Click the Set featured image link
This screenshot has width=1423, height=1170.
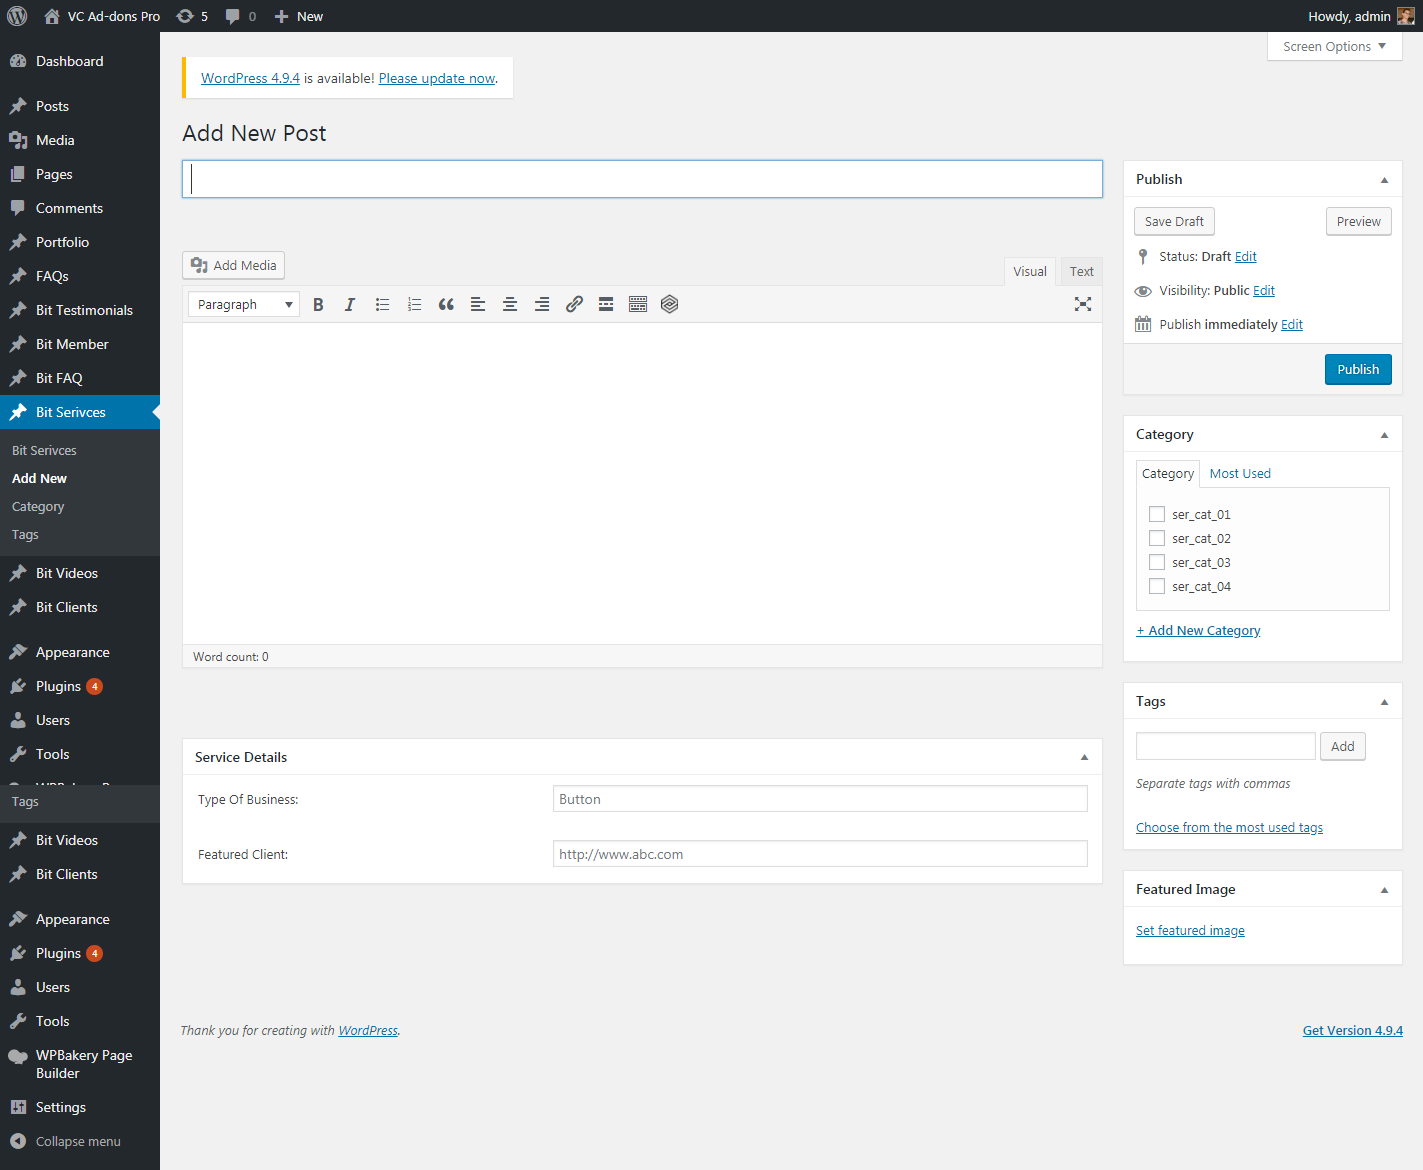coord(1190,931)
